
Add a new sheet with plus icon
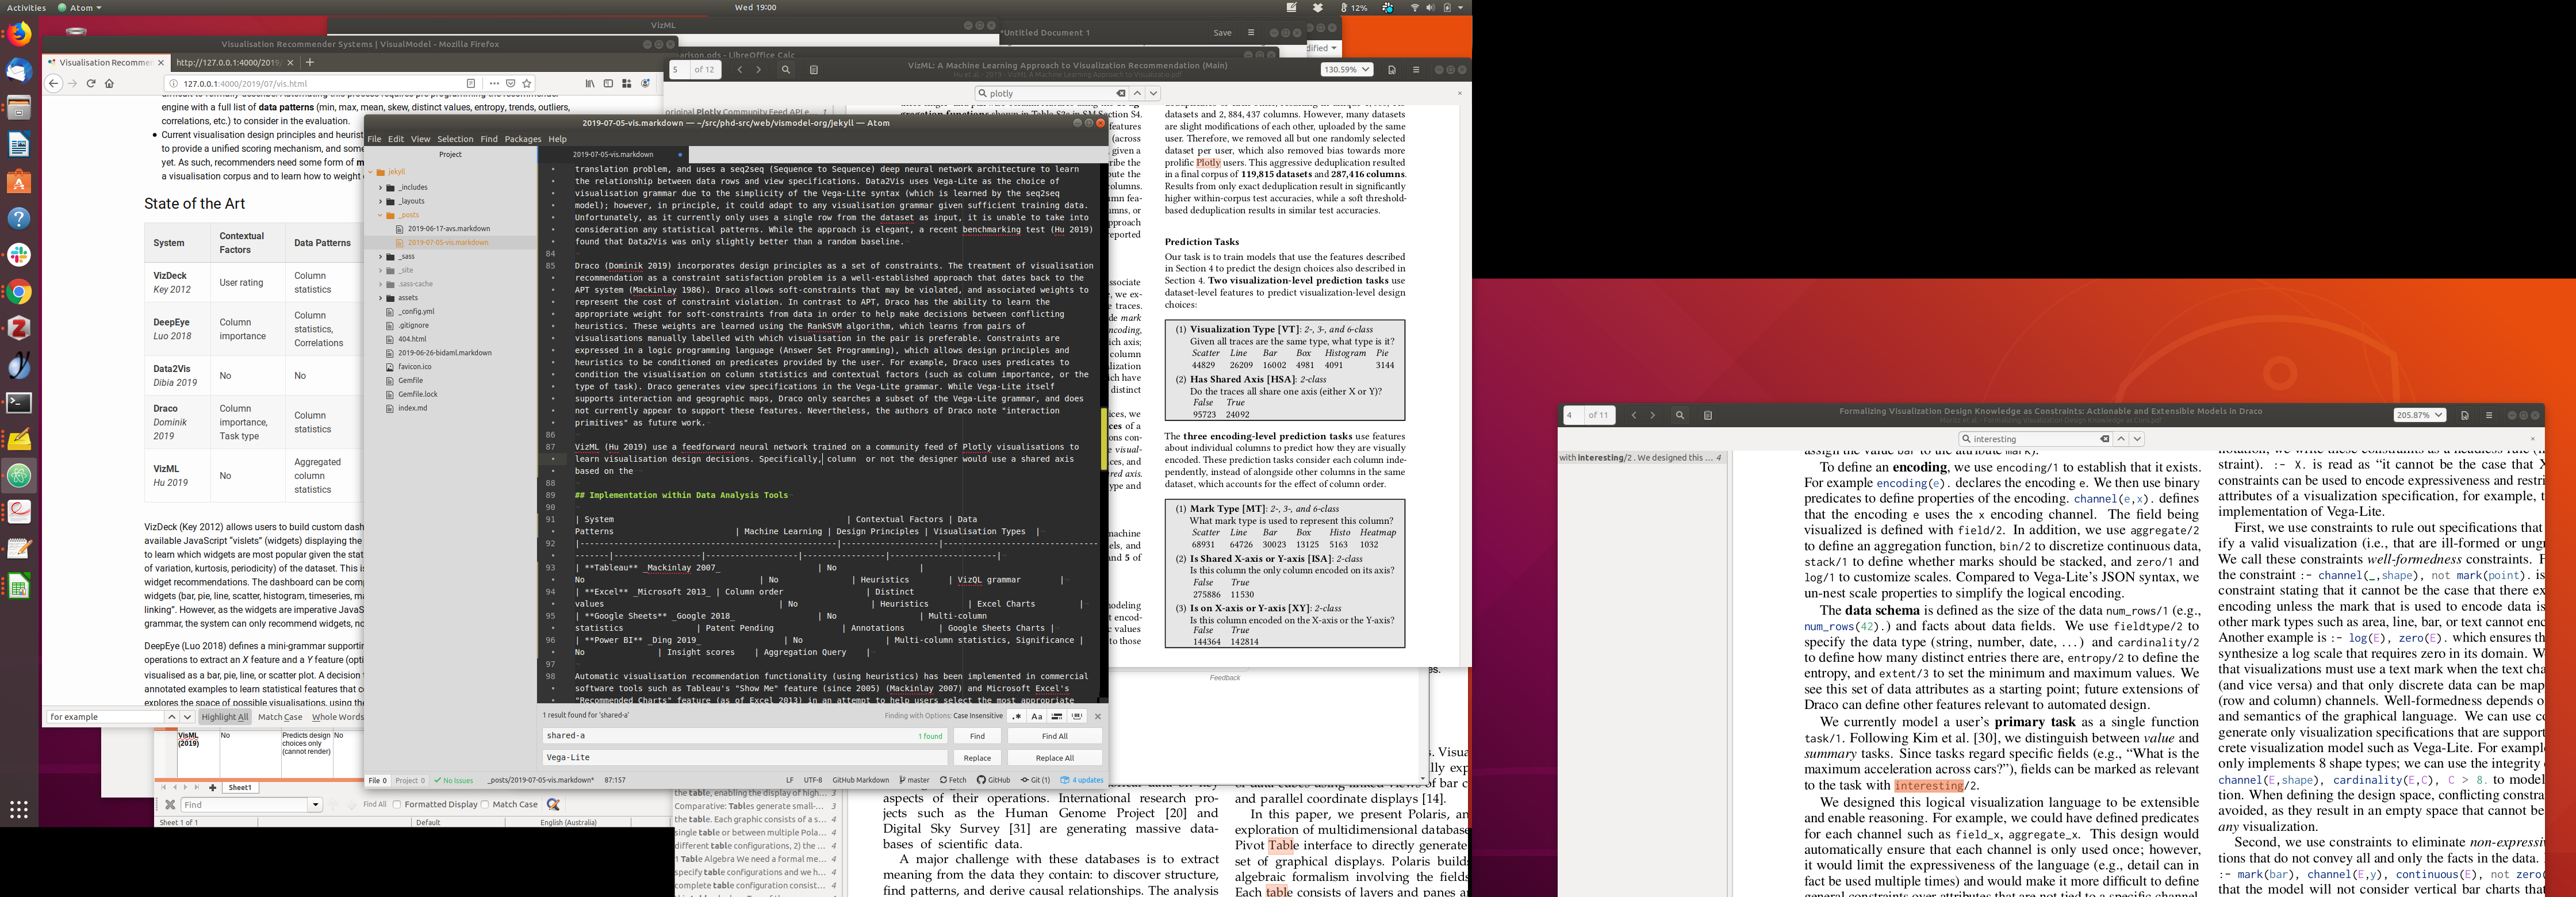212,787
